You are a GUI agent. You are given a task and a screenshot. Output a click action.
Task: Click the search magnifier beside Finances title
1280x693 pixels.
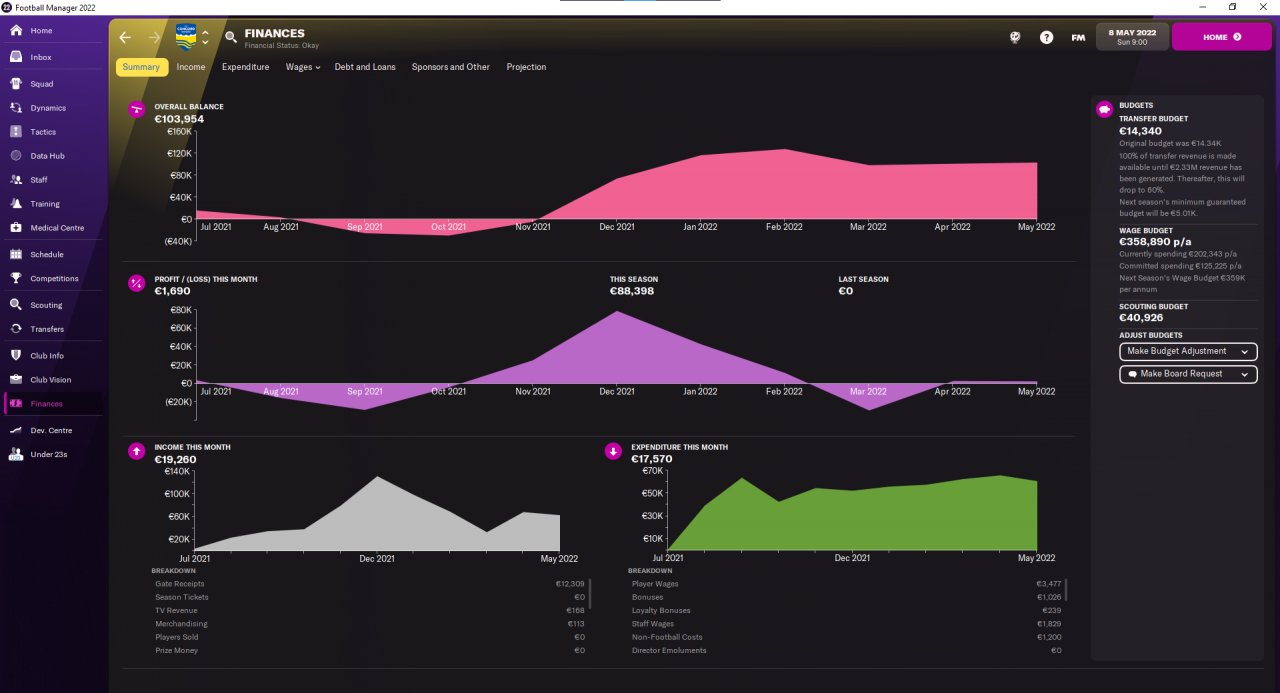[x=231, y=37]
